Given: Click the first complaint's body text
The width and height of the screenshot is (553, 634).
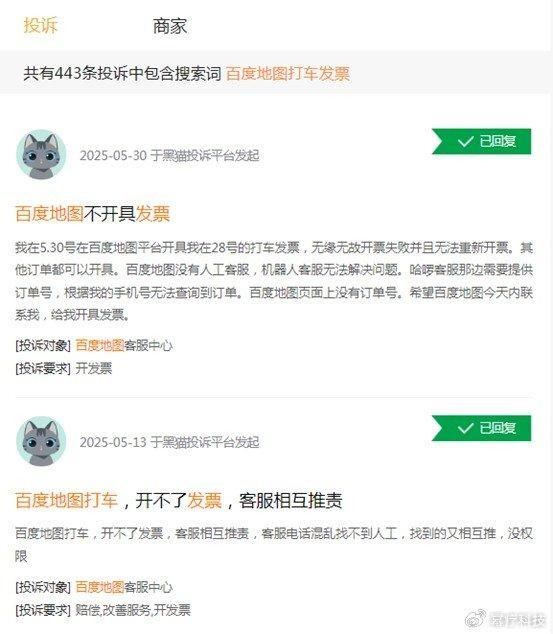Looking at the screenshot, I should (274, 281).
